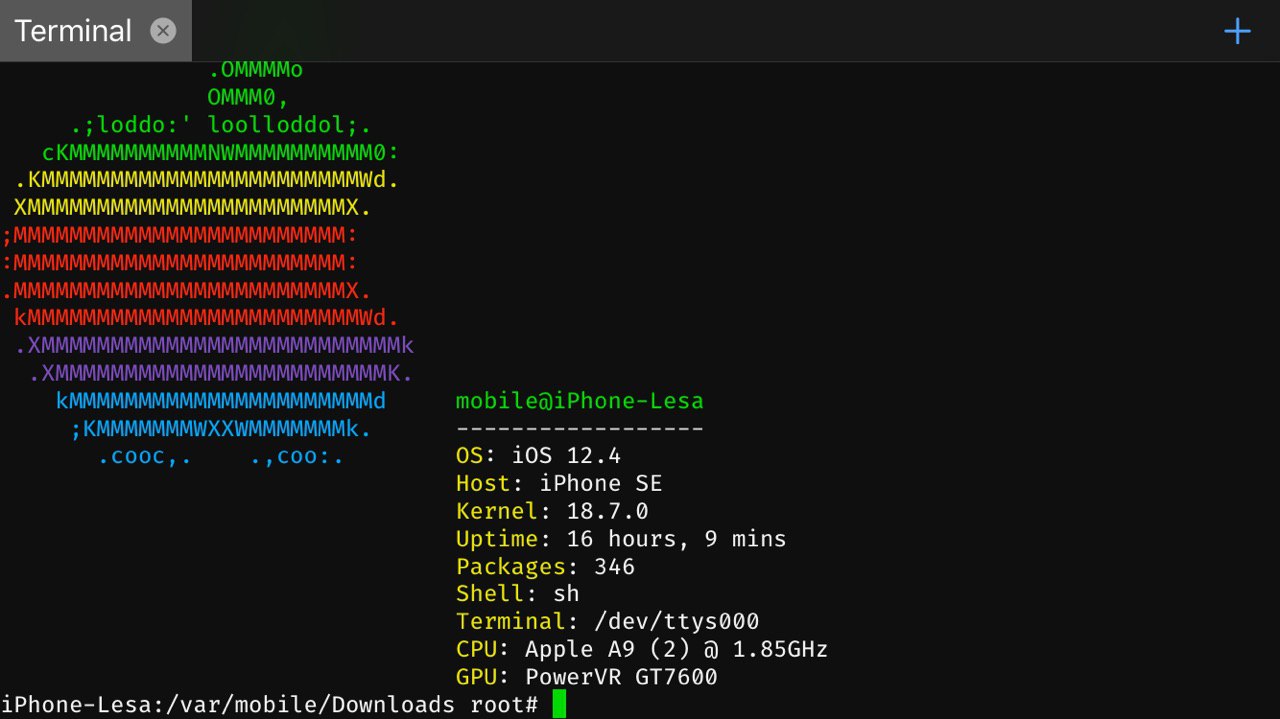Screen dimensions: 1280x719
Task: Click the iPhone-Lesa:/var/mobile/Downloads root# prompt
Action: [270, 705]
